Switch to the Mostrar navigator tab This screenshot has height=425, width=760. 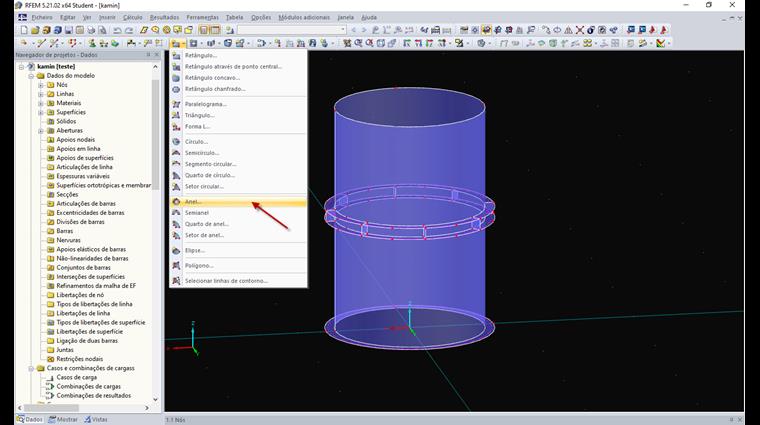coord(63,420)
